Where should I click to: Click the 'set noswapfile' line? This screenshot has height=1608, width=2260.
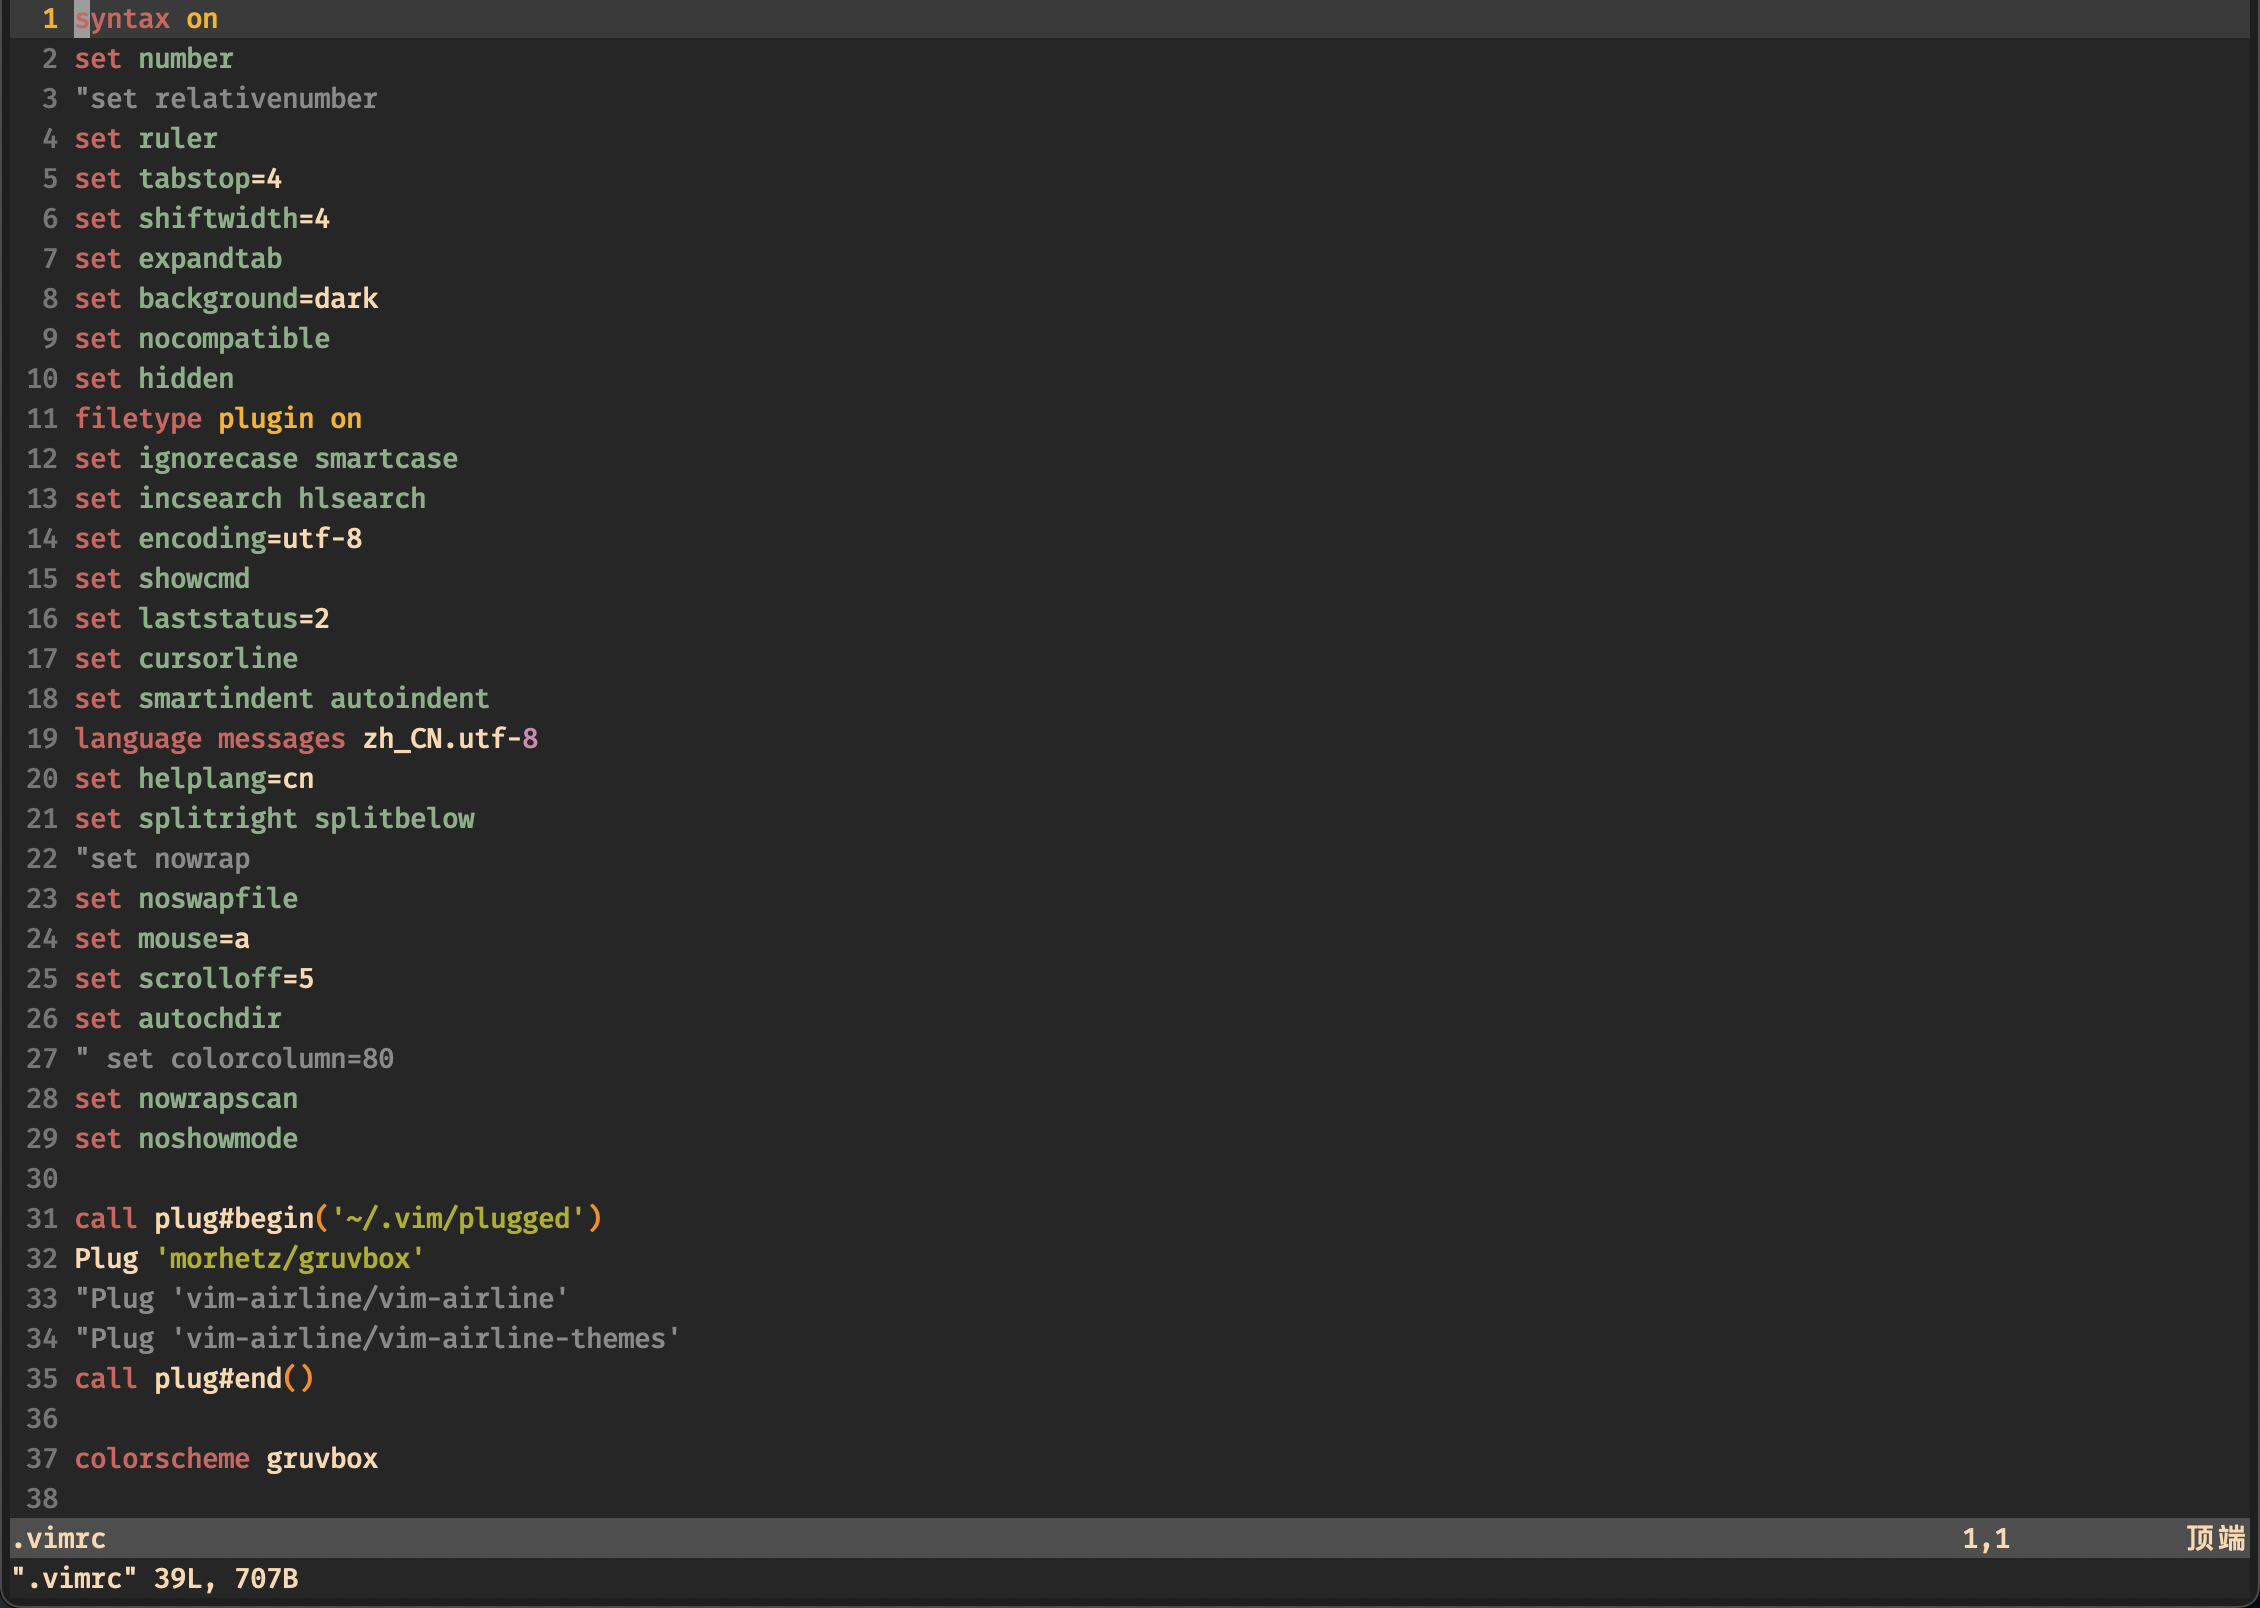(186, 899)
